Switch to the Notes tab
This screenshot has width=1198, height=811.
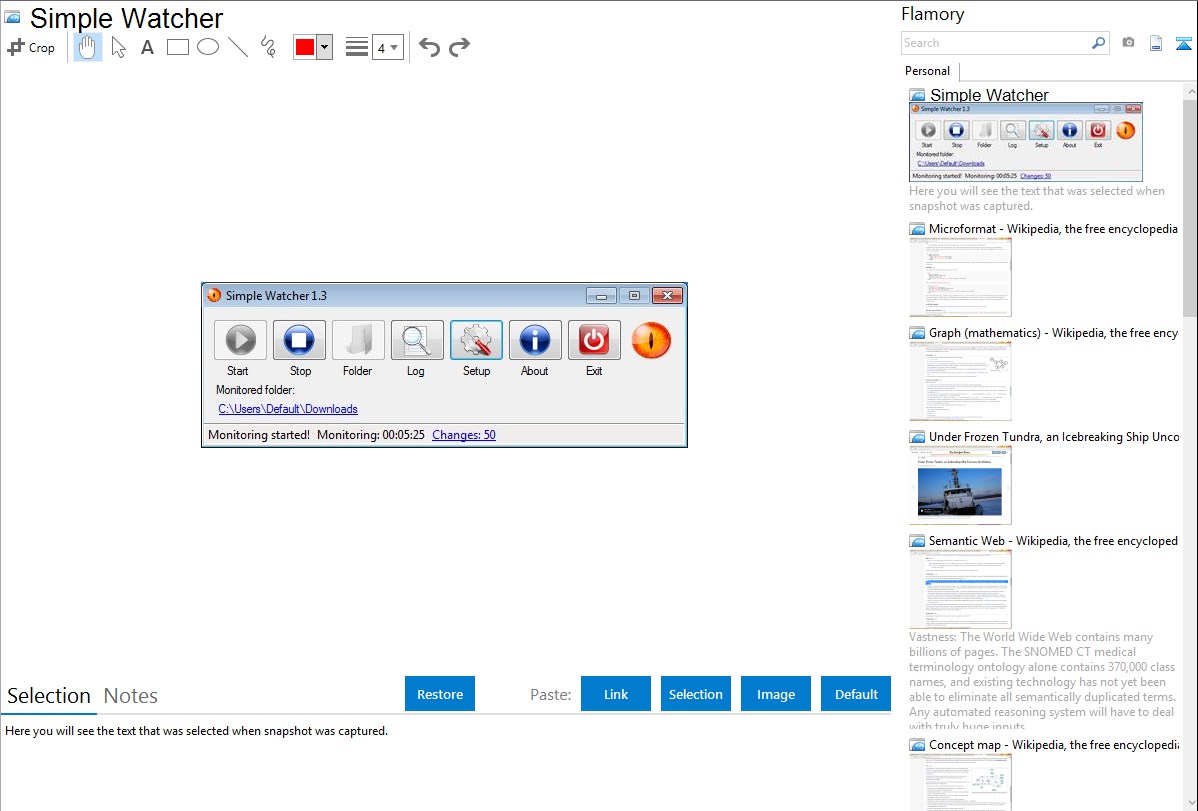[131, 696]
